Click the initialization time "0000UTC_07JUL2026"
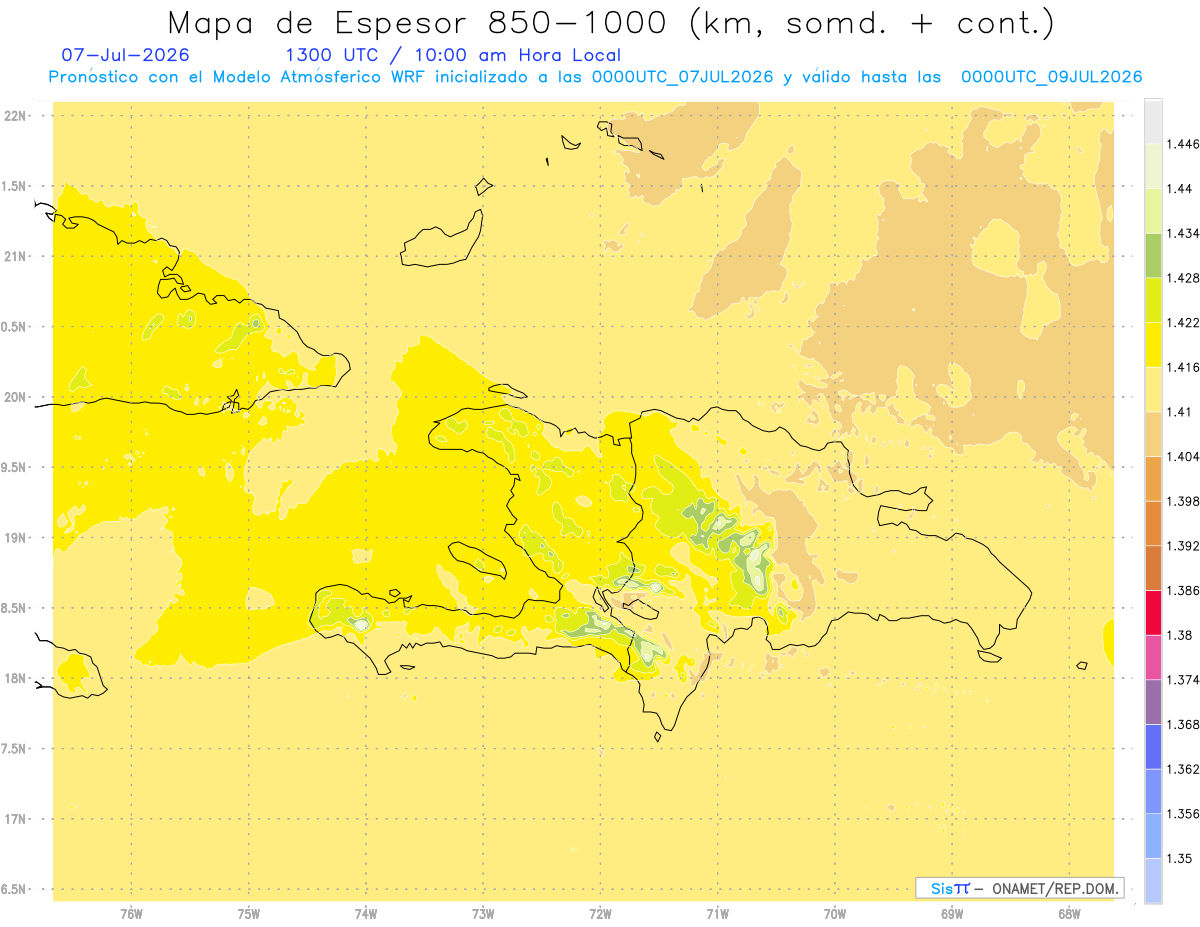The image size is (1200, 927). [683, 77]
